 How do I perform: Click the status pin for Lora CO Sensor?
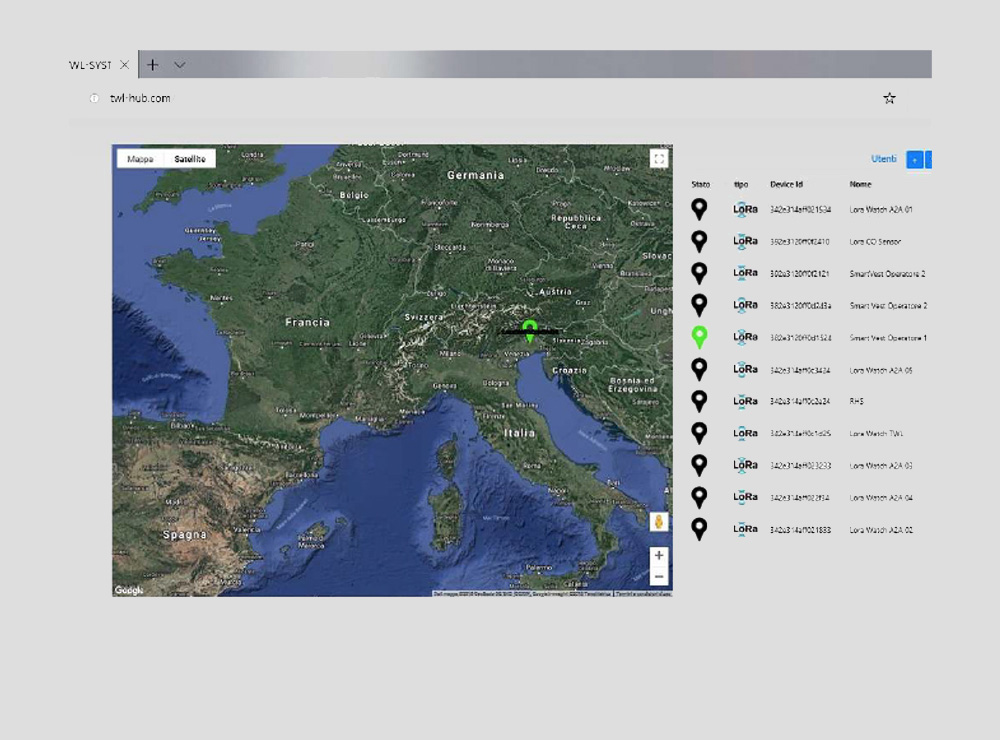tap(700, 241)
